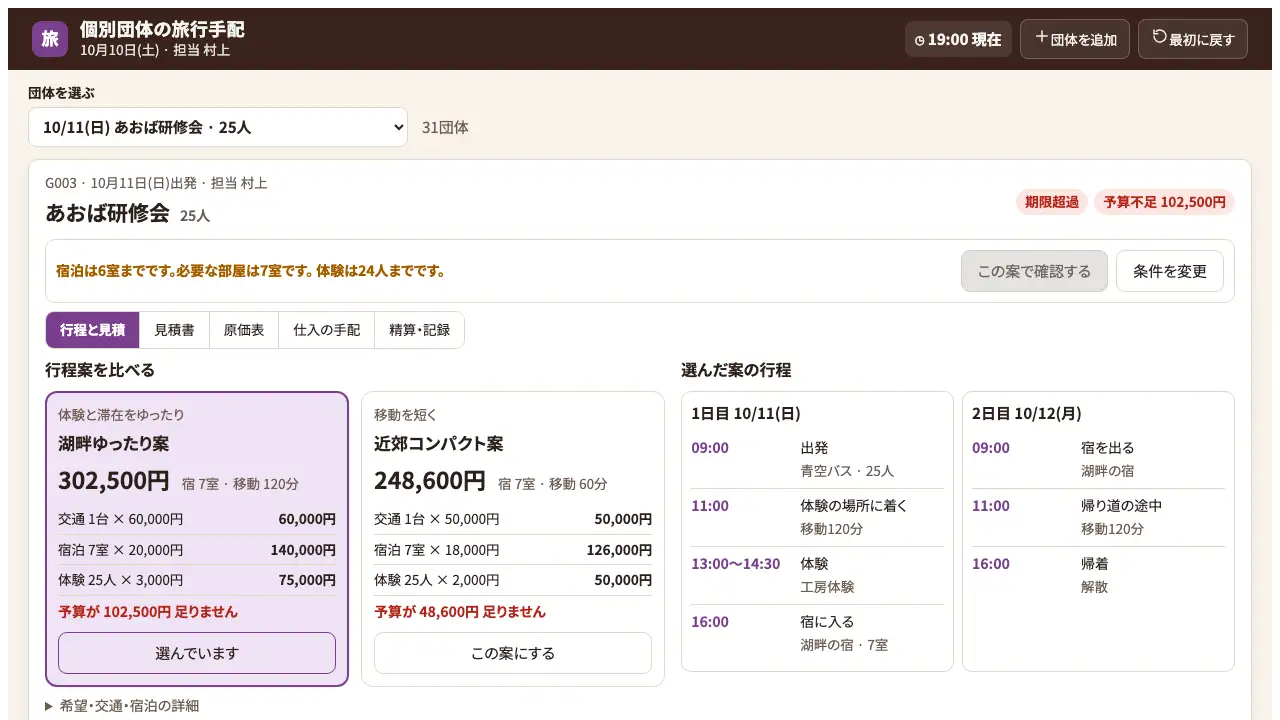The width and height of the screenshot is (1280, 720).
Task: Open the 原価表 tab
Action: [x=244, y=330]
